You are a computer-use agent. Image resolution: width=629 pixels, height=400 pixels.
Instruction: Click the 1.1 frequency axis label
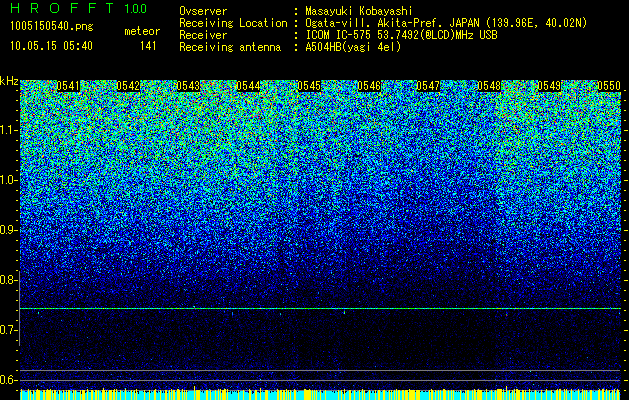click(x=9, y=130)
